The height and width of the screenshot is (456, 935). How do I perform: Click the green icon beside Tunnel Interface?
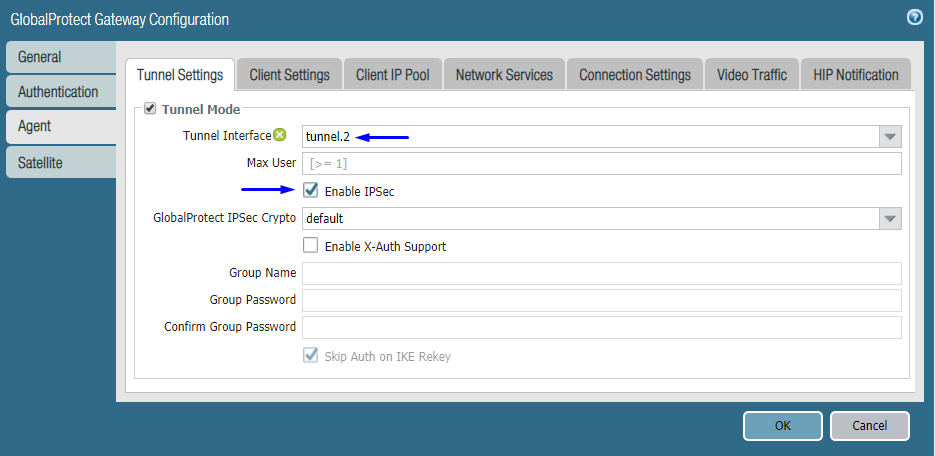(280, 136)
